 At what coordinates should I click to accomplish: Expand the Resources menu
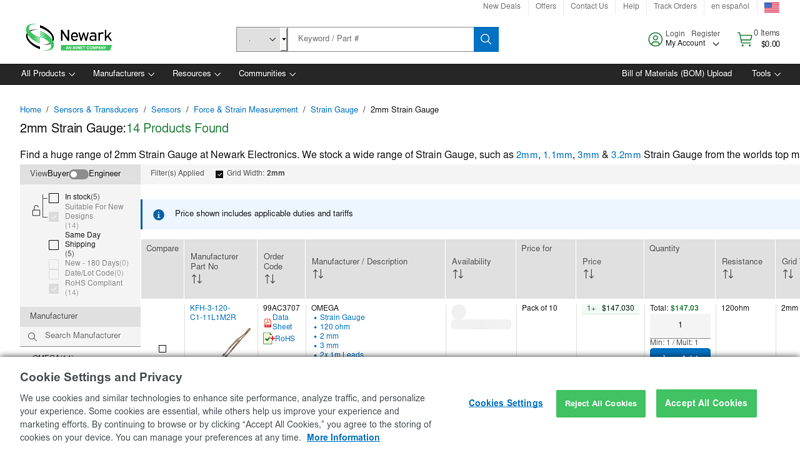tap(196, 74)
